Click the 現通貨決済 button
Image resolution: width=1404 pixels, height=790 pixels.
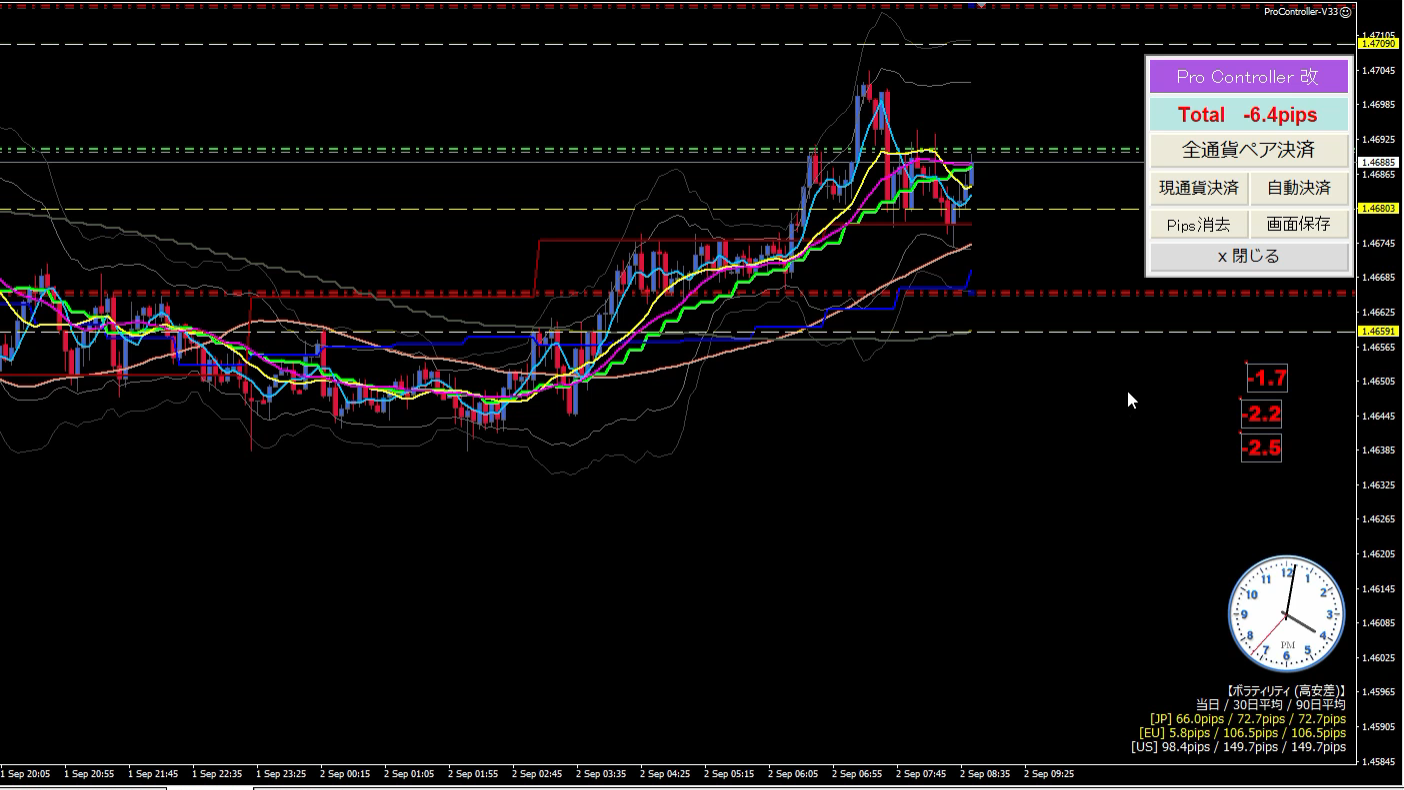click(1199, 187)
